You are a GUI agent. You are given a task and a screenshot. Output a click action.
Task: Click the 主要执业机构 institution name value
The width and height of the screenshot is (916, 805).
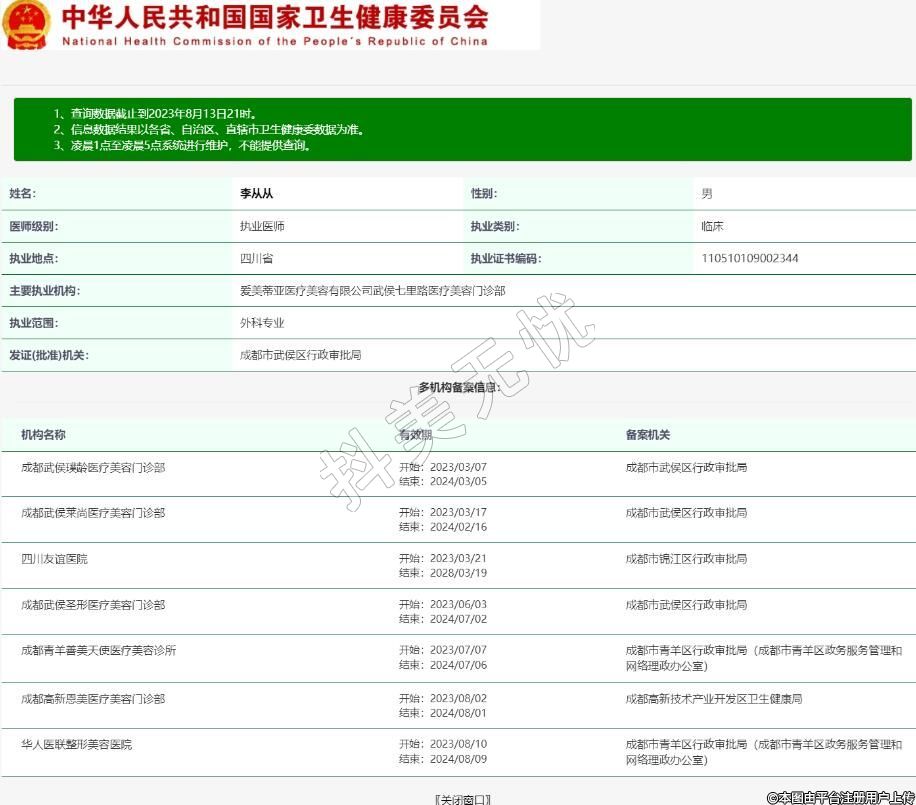372,291
